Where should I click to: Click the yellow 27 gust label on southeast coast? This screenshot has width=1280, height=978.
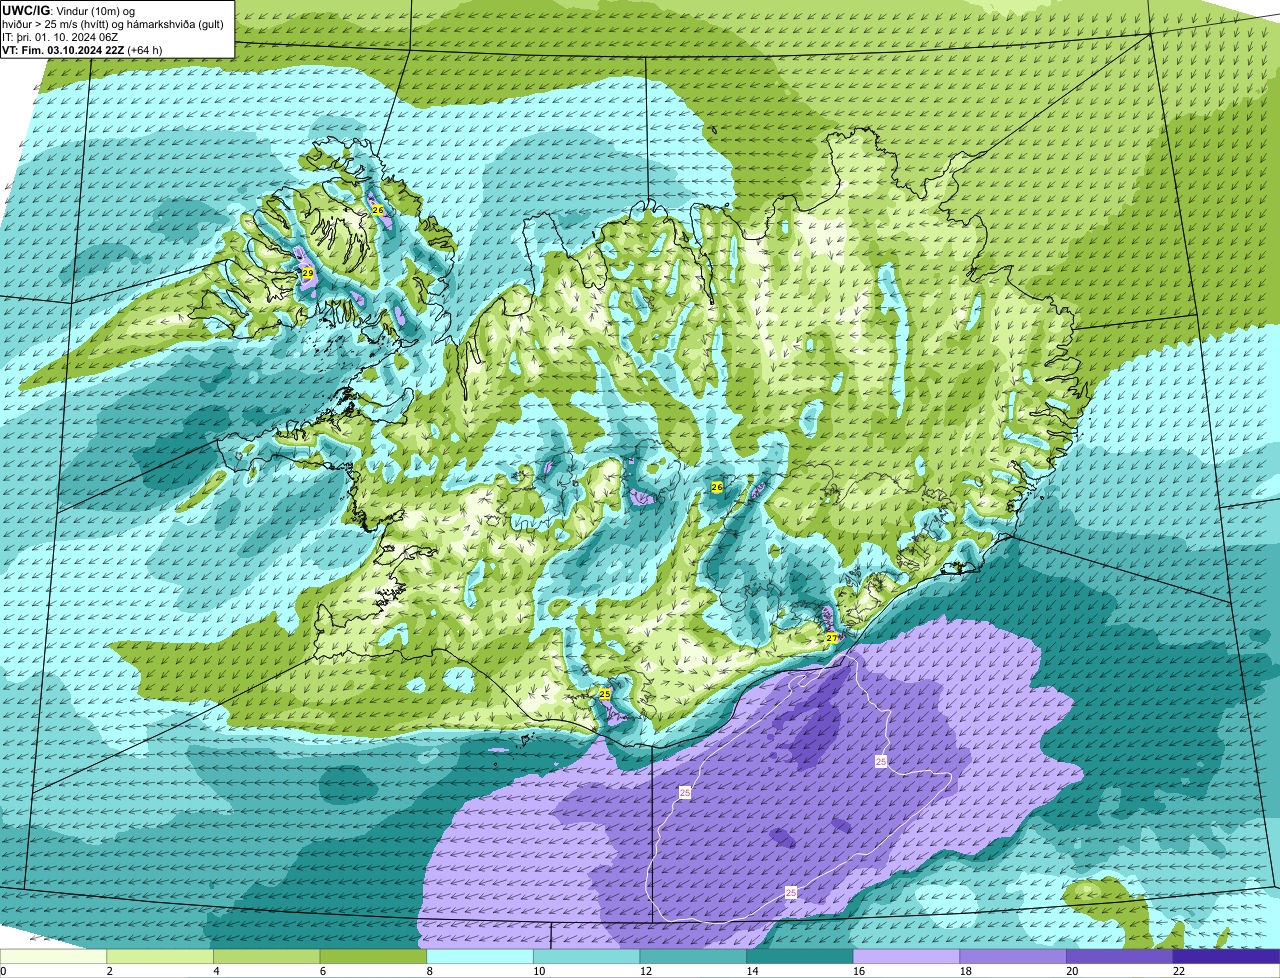(x=832, y=638)
